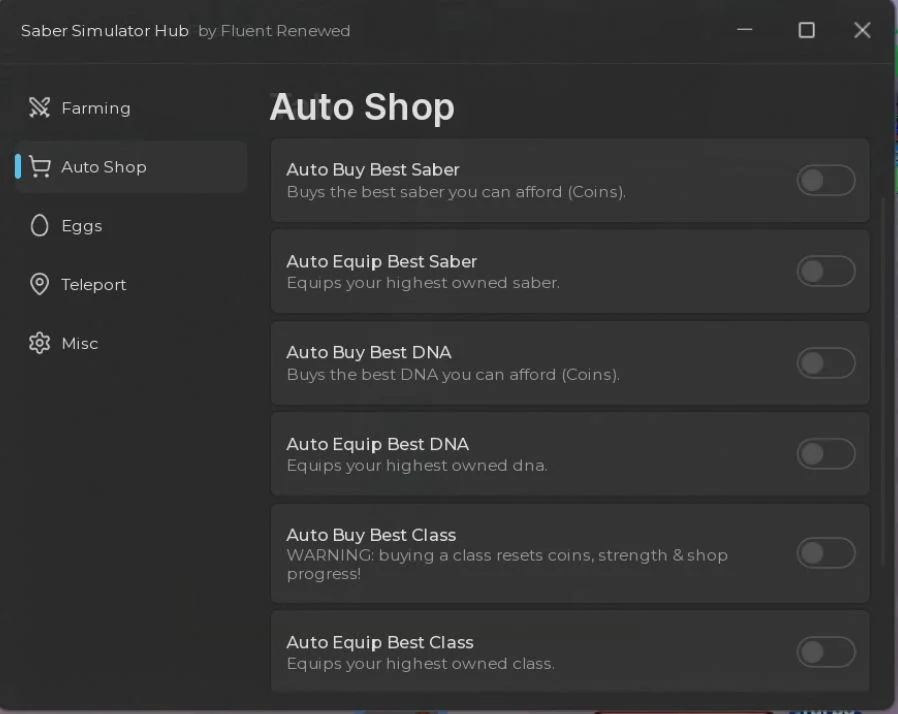Minimize the hub window
Screen dimensions: 898x714
[x=745, y=29]
